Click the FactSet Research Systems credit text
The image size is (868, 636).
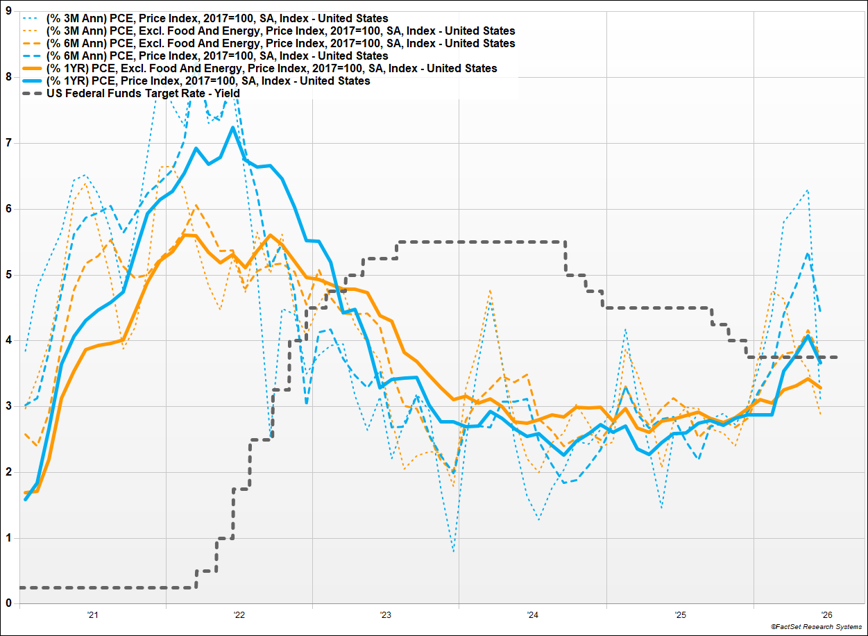point(816,627)
